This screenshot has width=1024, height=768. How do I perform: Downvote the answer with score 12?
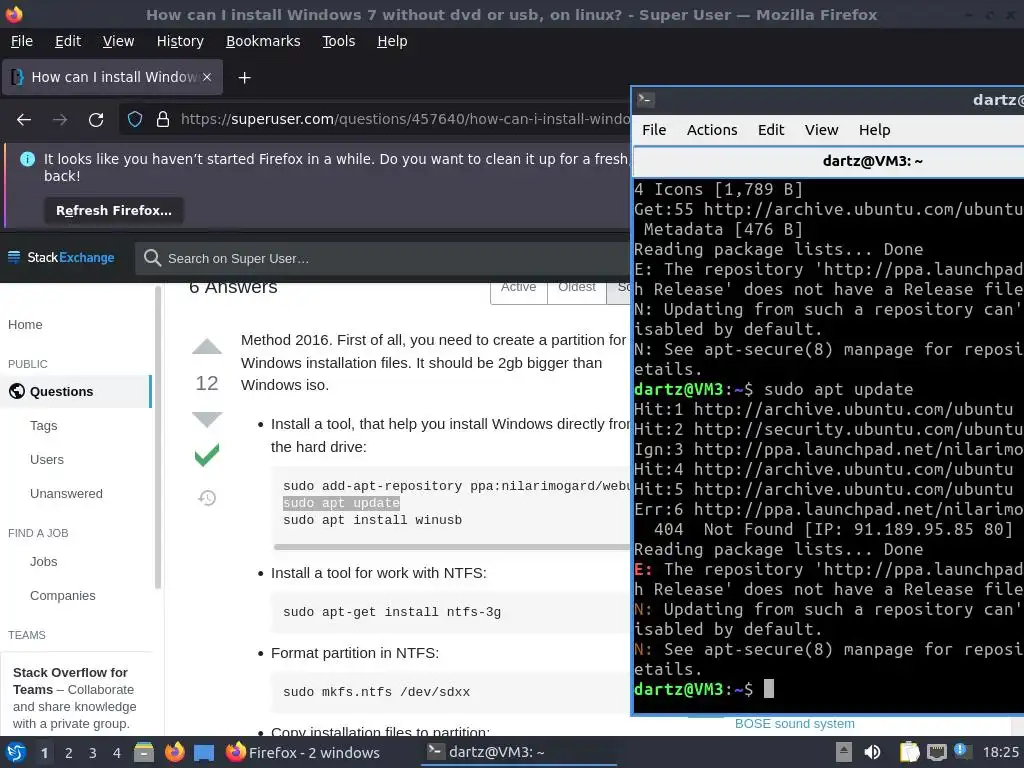coord(207,419)
